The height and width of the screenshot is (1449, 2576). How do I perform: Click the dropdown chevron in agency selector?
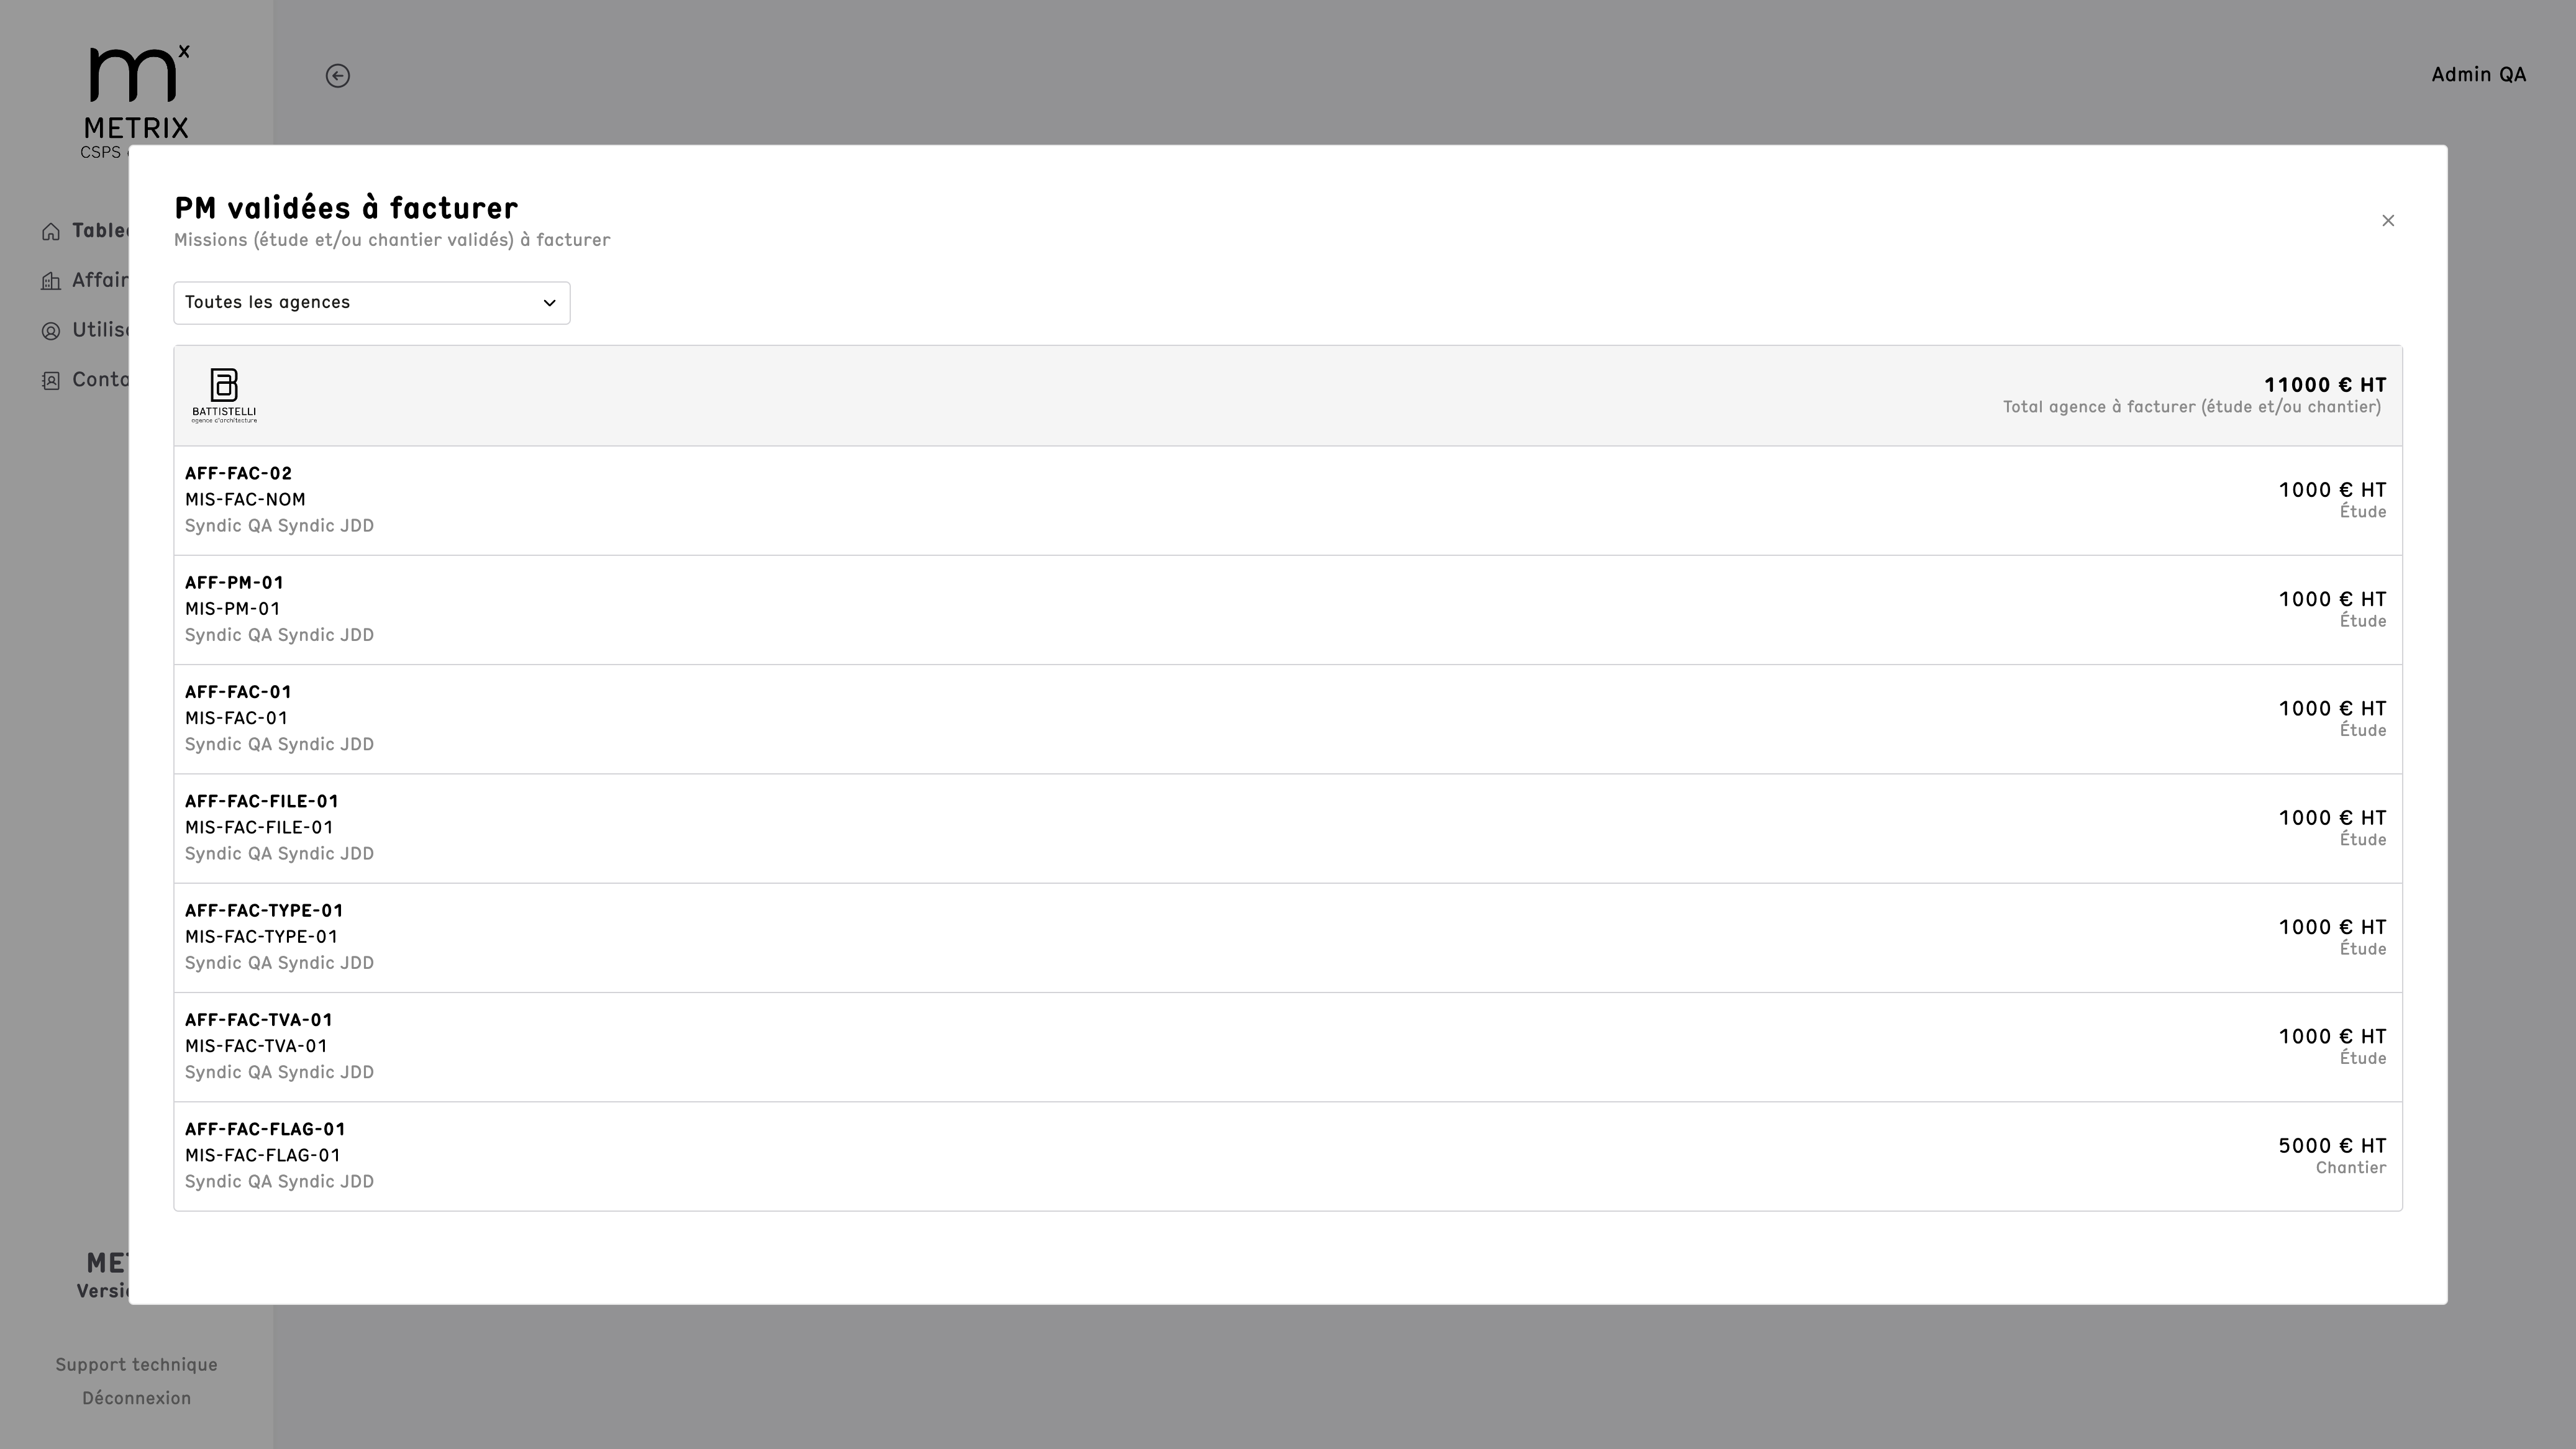point(549,303)
